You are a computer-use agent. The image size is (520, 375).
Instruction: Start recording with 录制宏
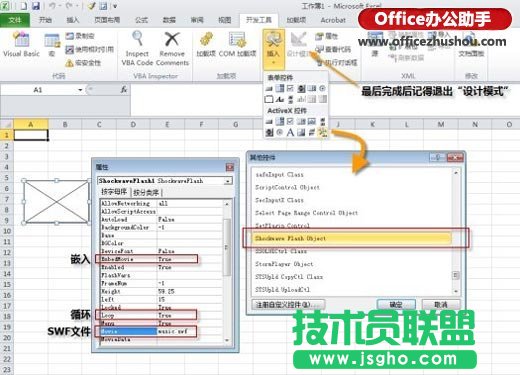80,36
